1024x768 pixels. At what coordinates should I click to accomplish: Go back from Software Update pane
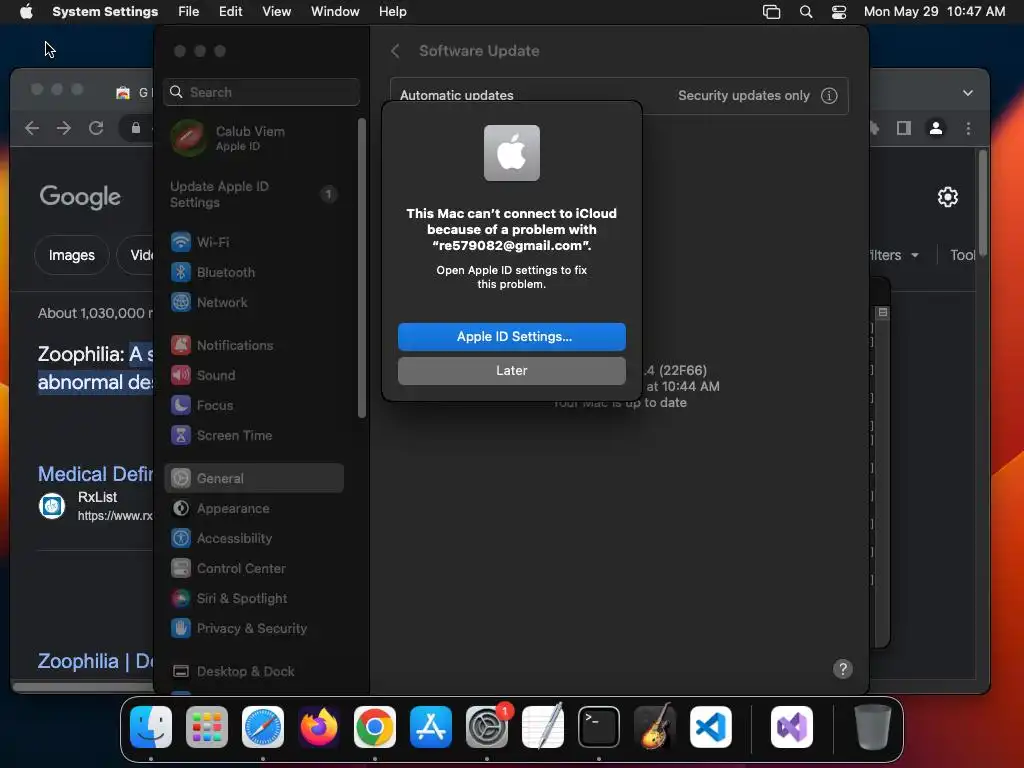(x=395, y=51)
